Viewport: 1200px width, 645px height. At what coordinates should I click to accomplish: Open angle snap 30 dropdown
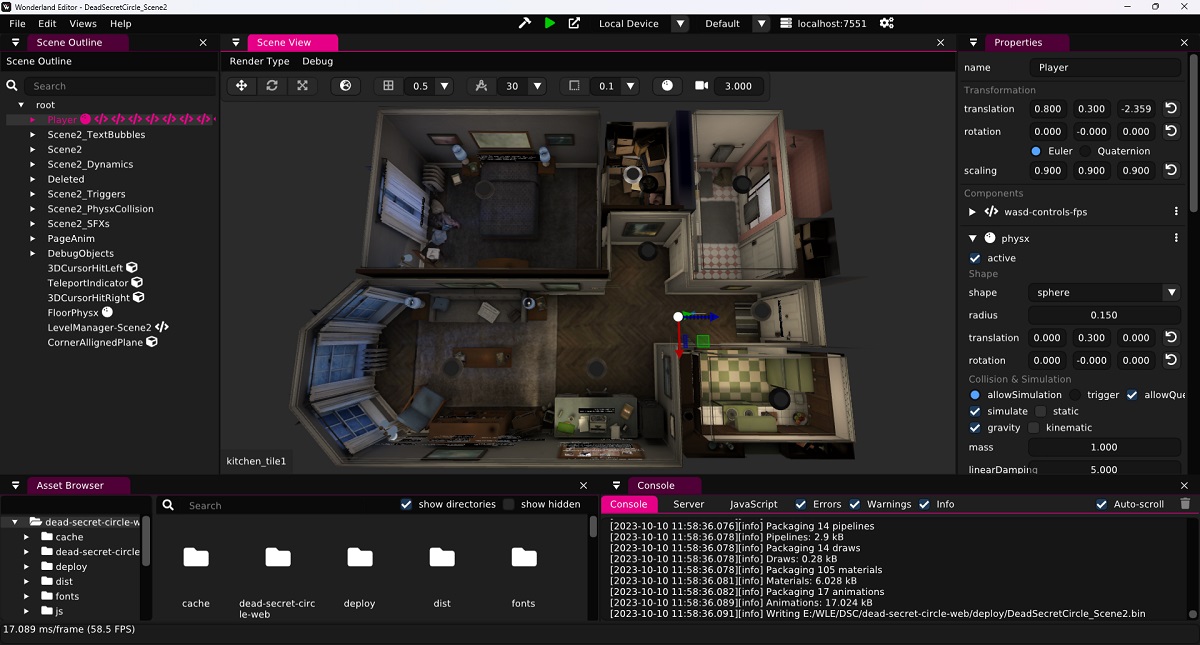(537, 86)
